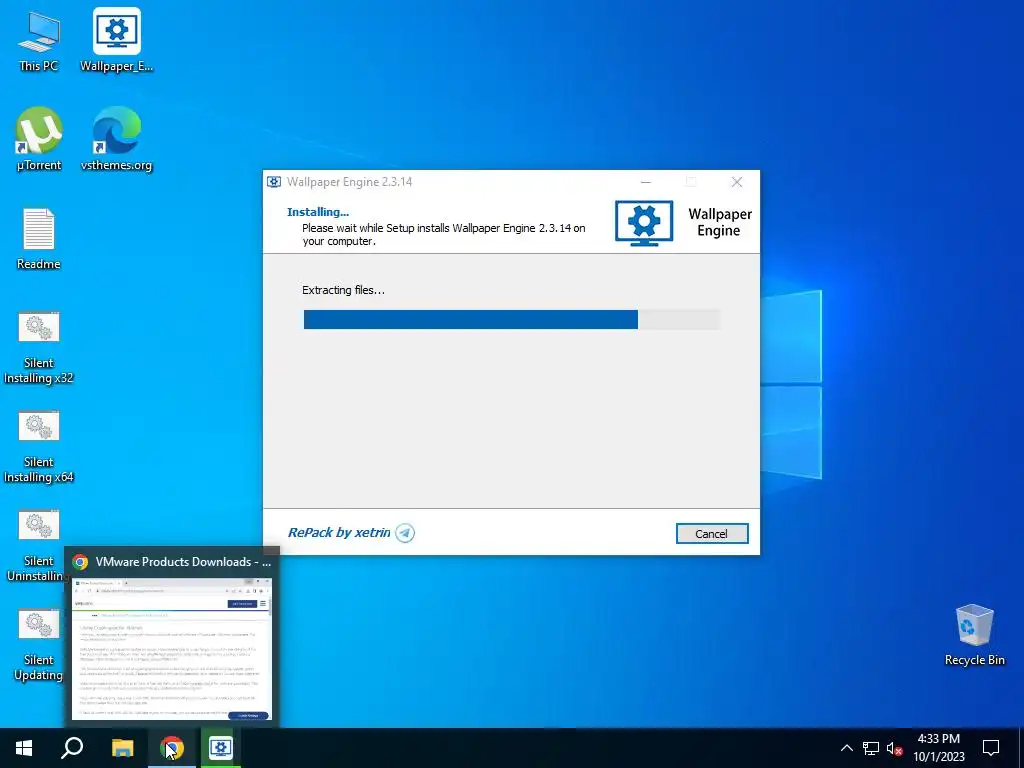Image resolution: width=1024 pixels, height=768 pixels.
Task: Click the 'Extracting files...' status text
Action: click(344, 290)
